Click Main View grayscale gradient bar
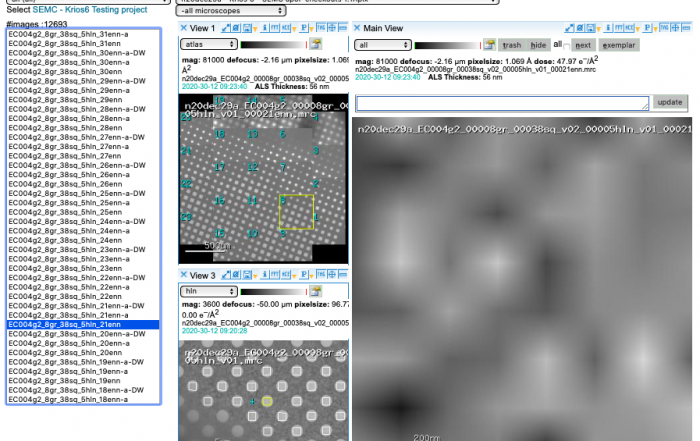Viewport: 700px width, 441px height. click(x=446, y=46)
